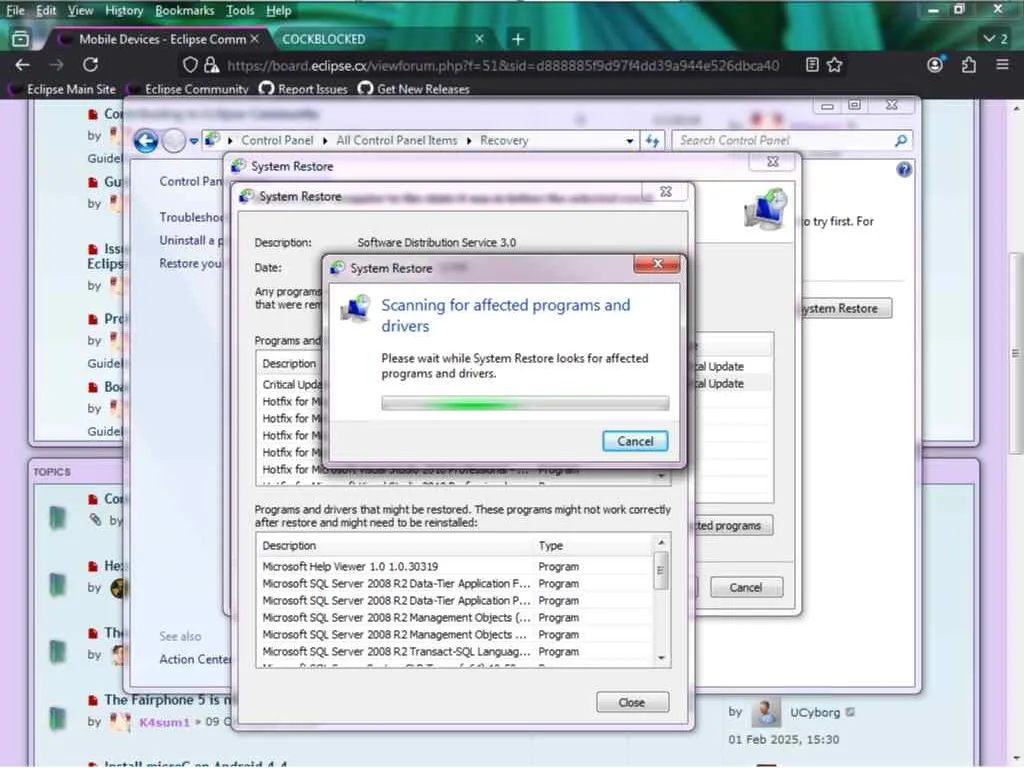The width and height of the screenshot is (1024, 768).
Task: Open the Help menu in browser
Action: pos(279,10)
